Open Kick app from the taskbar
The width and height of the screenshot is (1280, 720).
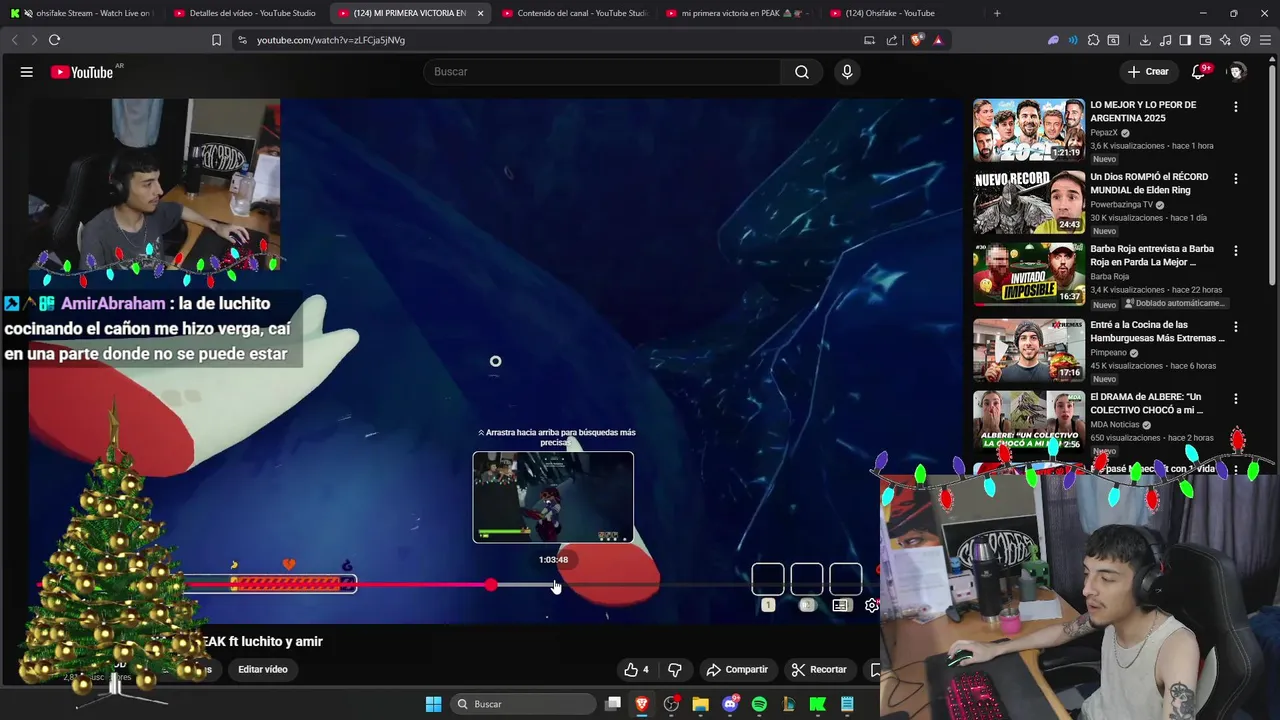tap(818, 704)
